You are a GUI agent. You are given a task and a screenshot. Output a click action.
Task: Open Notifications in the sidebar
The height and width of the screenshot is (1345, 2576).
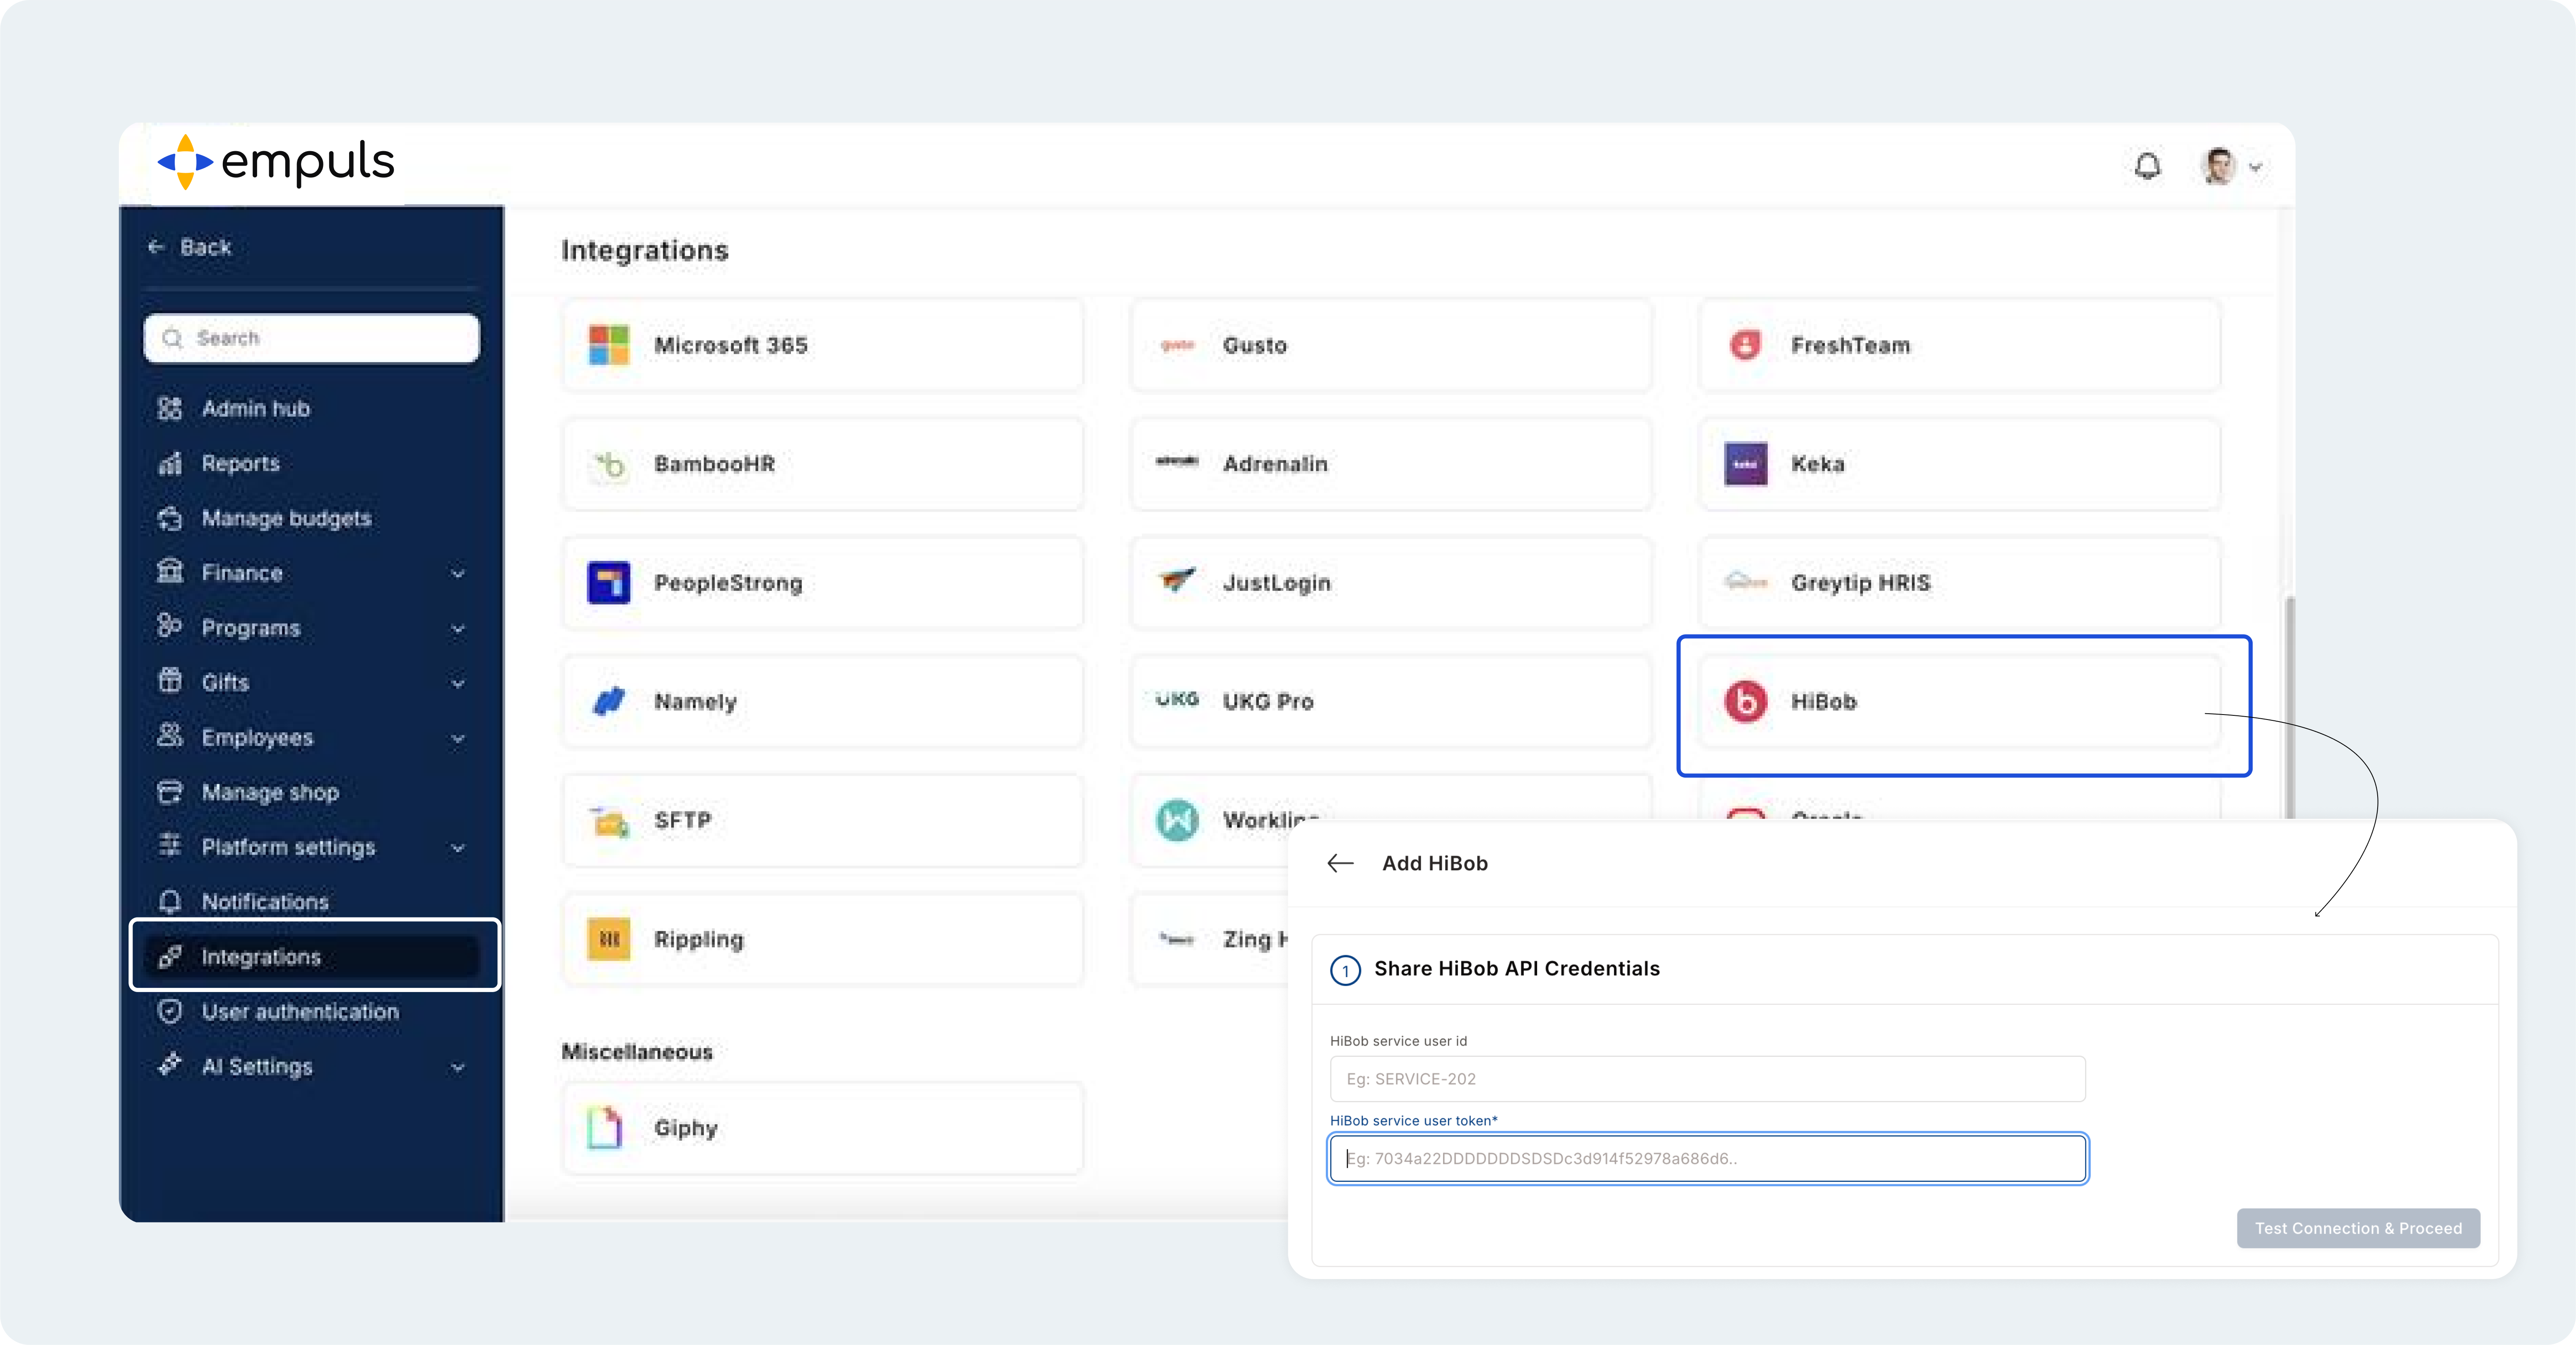click(x=265, y=902)
